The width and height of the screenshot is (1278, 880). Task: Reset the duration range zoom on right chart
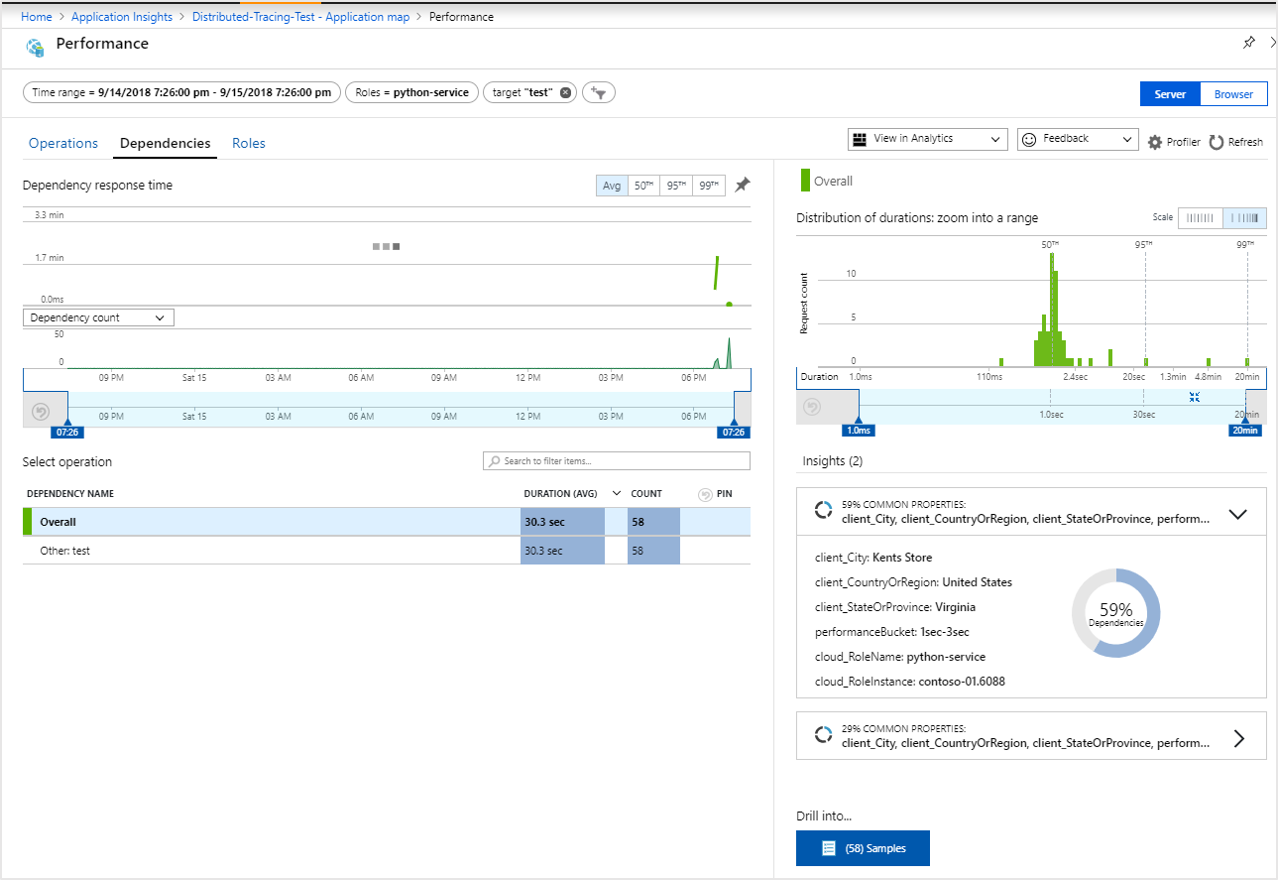coord(813,407)
